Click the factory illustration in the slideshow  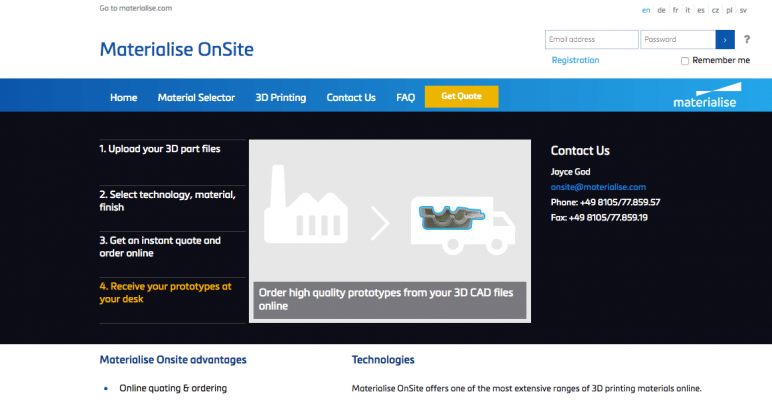coord(306,204)
